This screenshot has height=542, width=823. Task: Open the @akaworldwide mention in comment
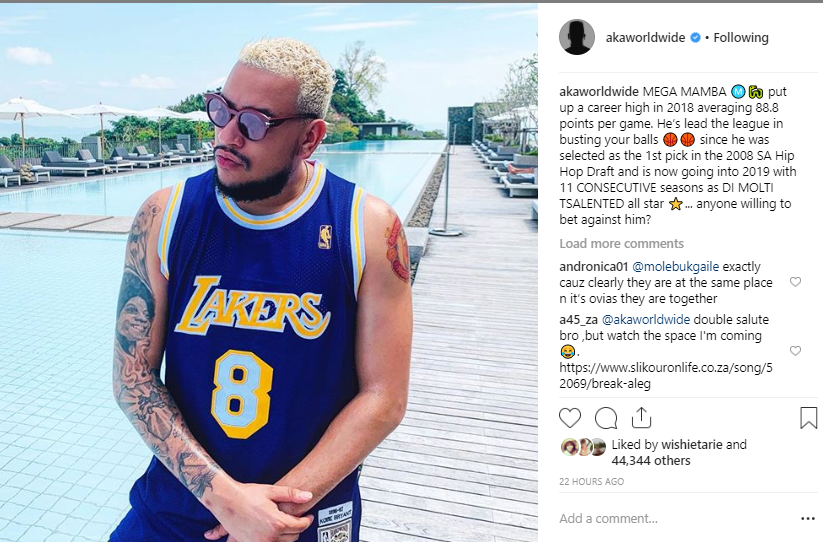coord(646,320)
